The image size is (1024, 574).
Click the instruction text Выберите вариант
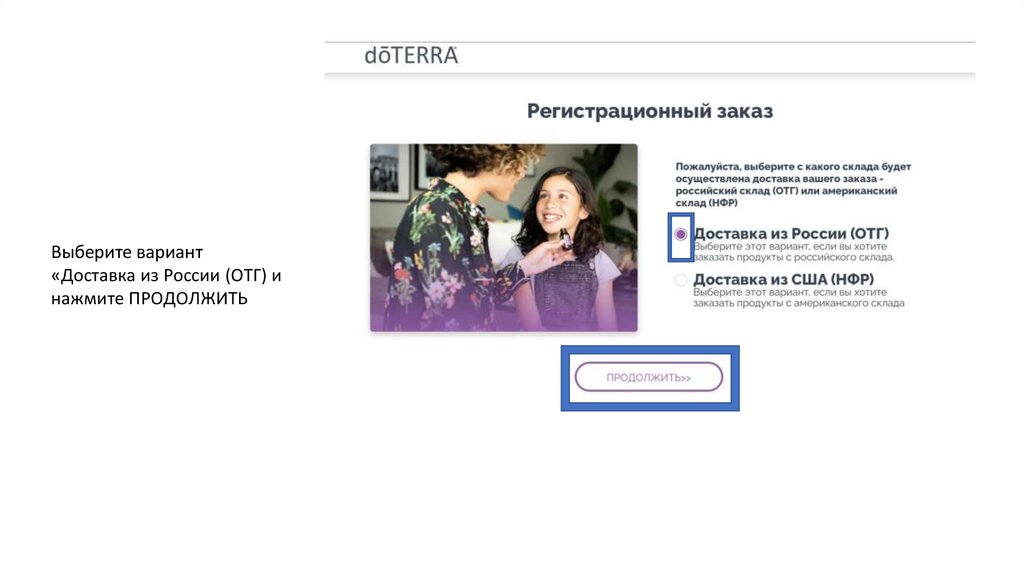pos(166,275)
